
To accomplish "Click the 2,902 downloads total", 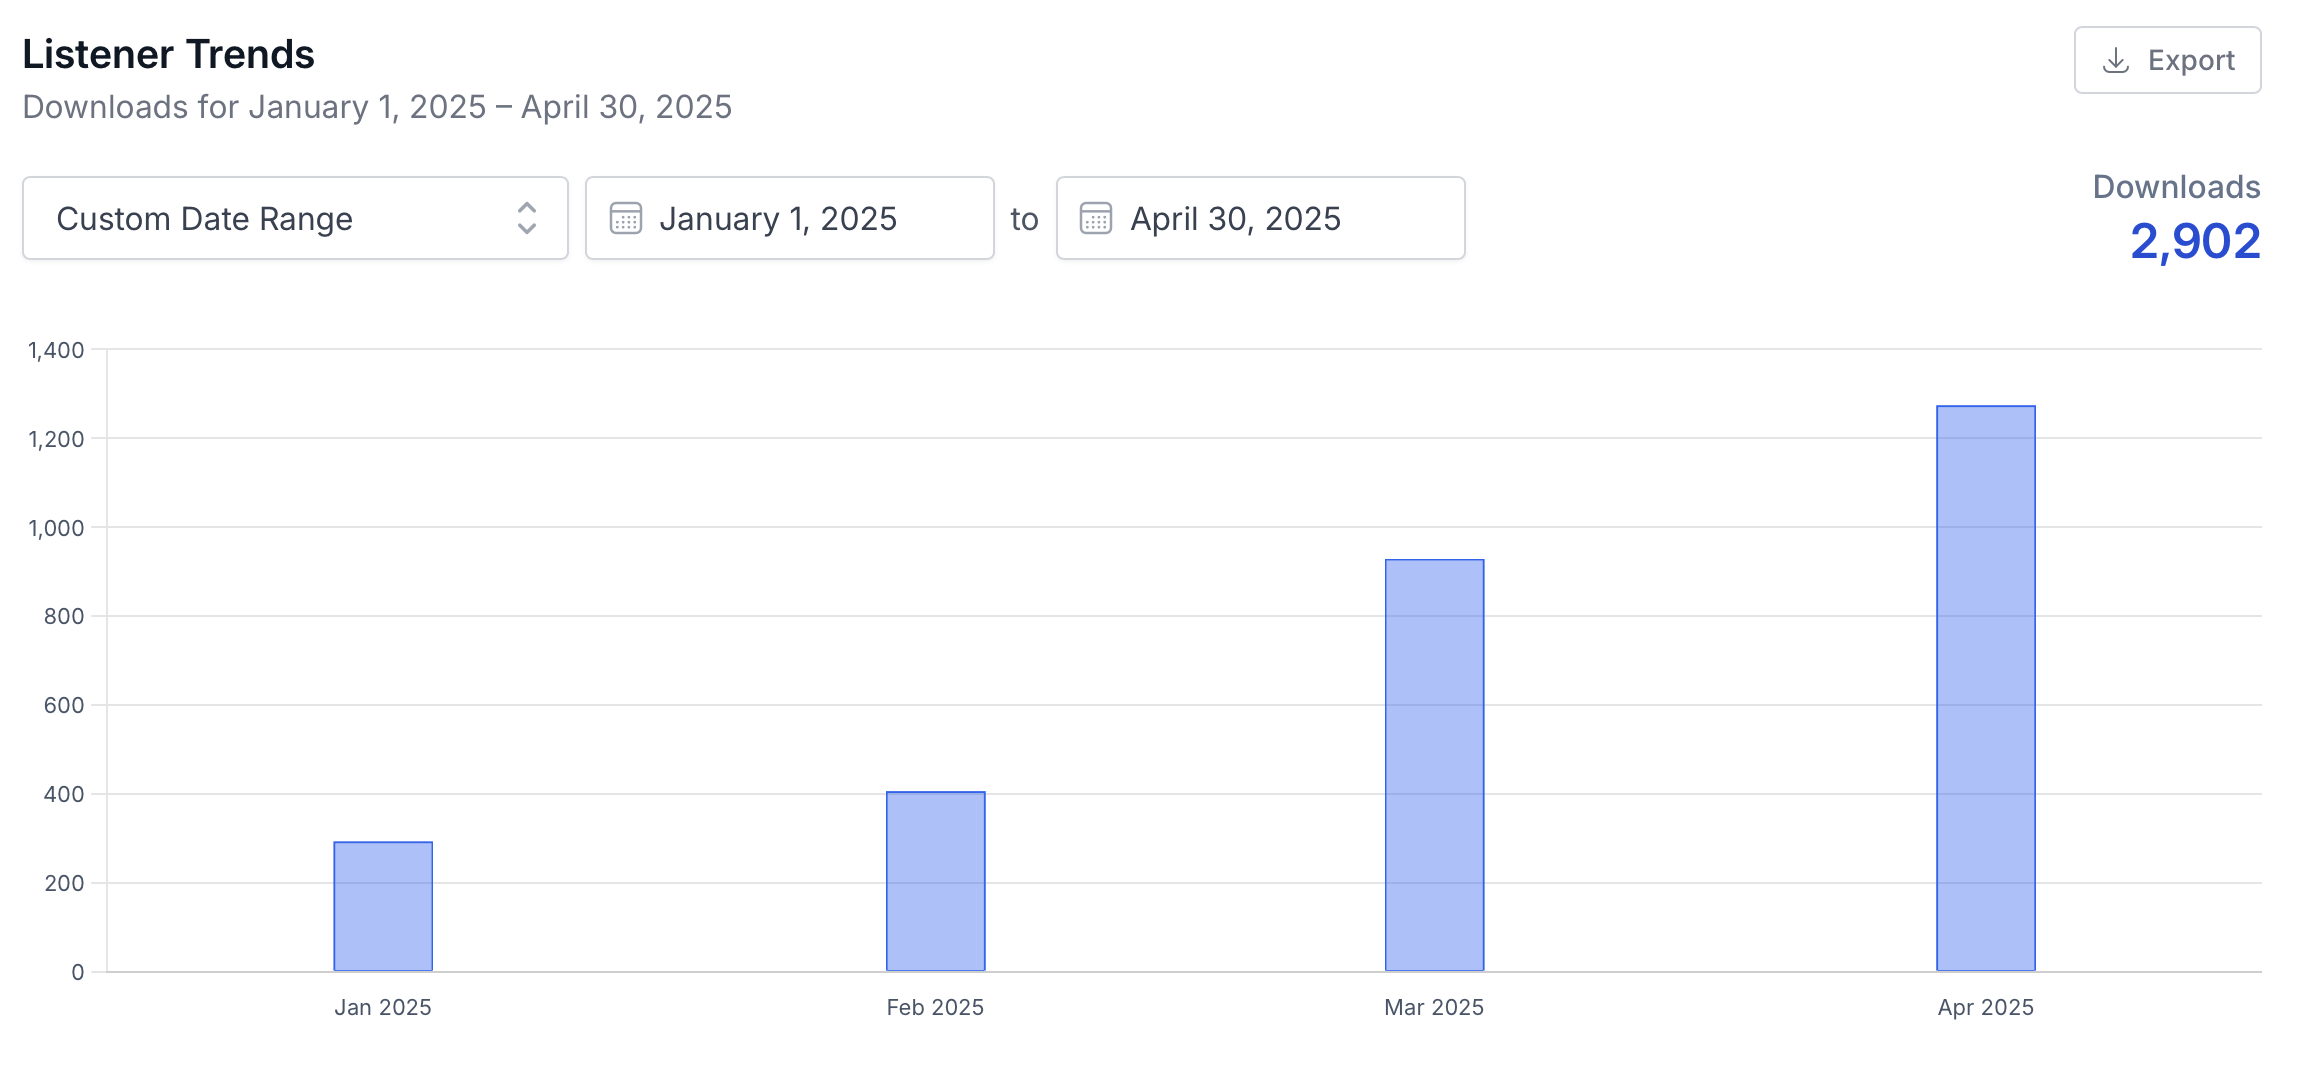I will pos(2194,241).
